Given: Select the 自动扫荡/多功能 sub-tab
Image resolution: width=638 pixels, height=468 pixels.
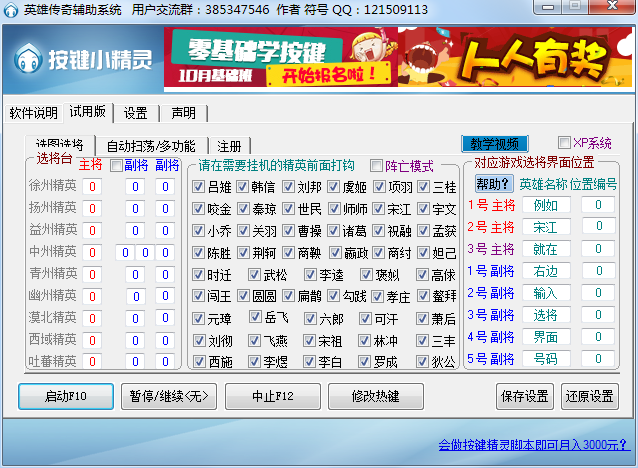Looking at the screenshot, I should point(151,146).
